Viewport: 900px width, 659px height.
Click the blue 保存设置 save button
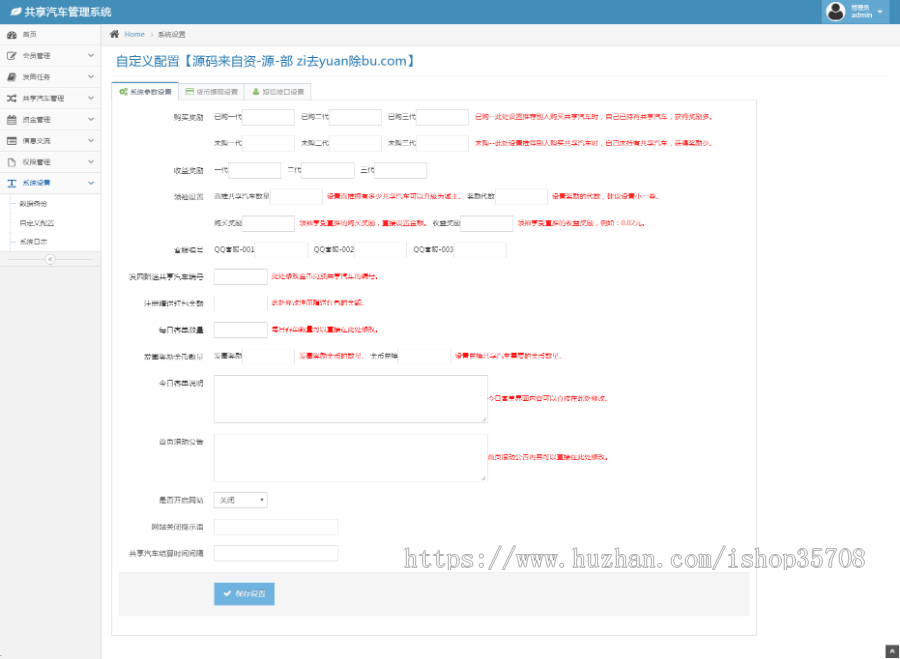coord(243,593)
